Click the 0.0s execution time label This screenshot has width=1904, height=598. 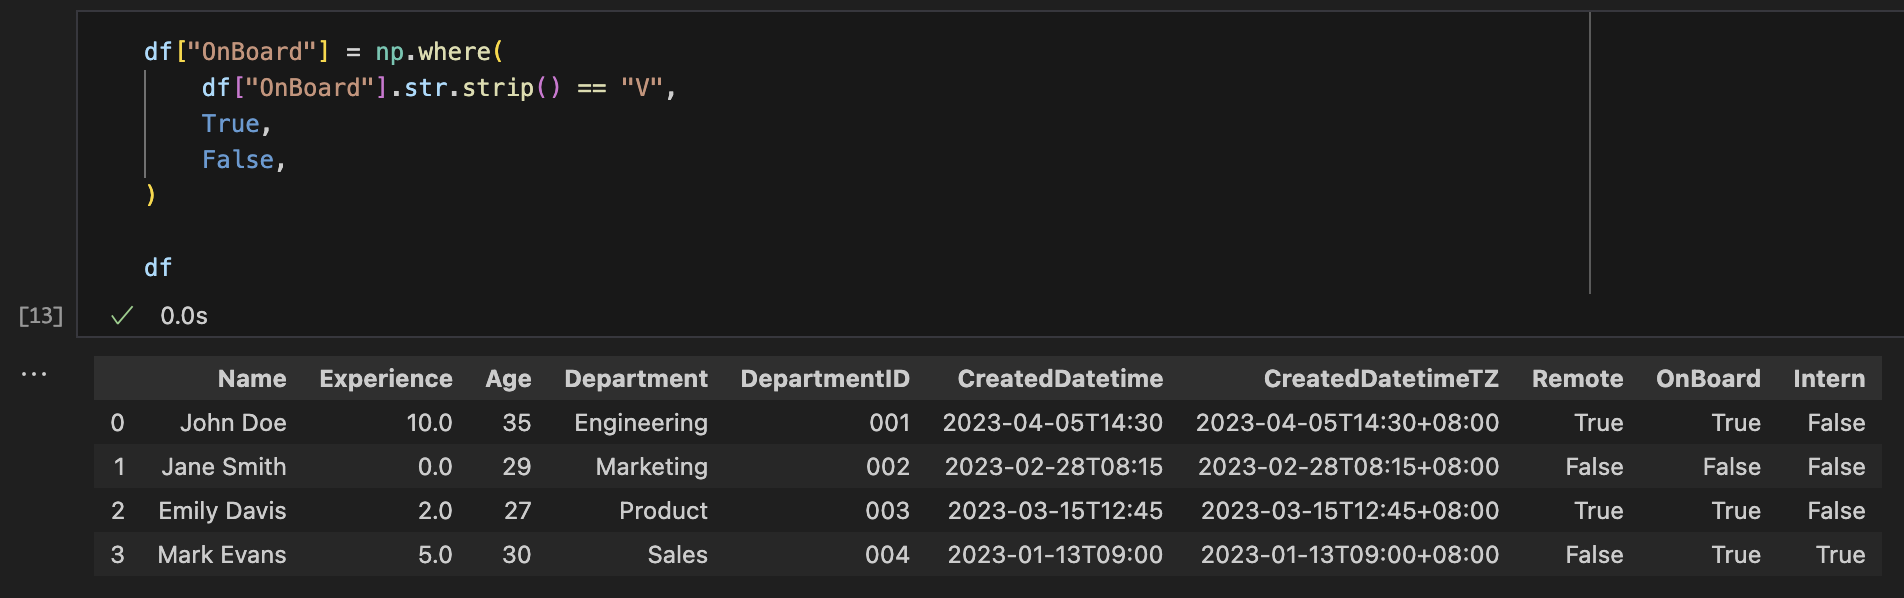184,316
